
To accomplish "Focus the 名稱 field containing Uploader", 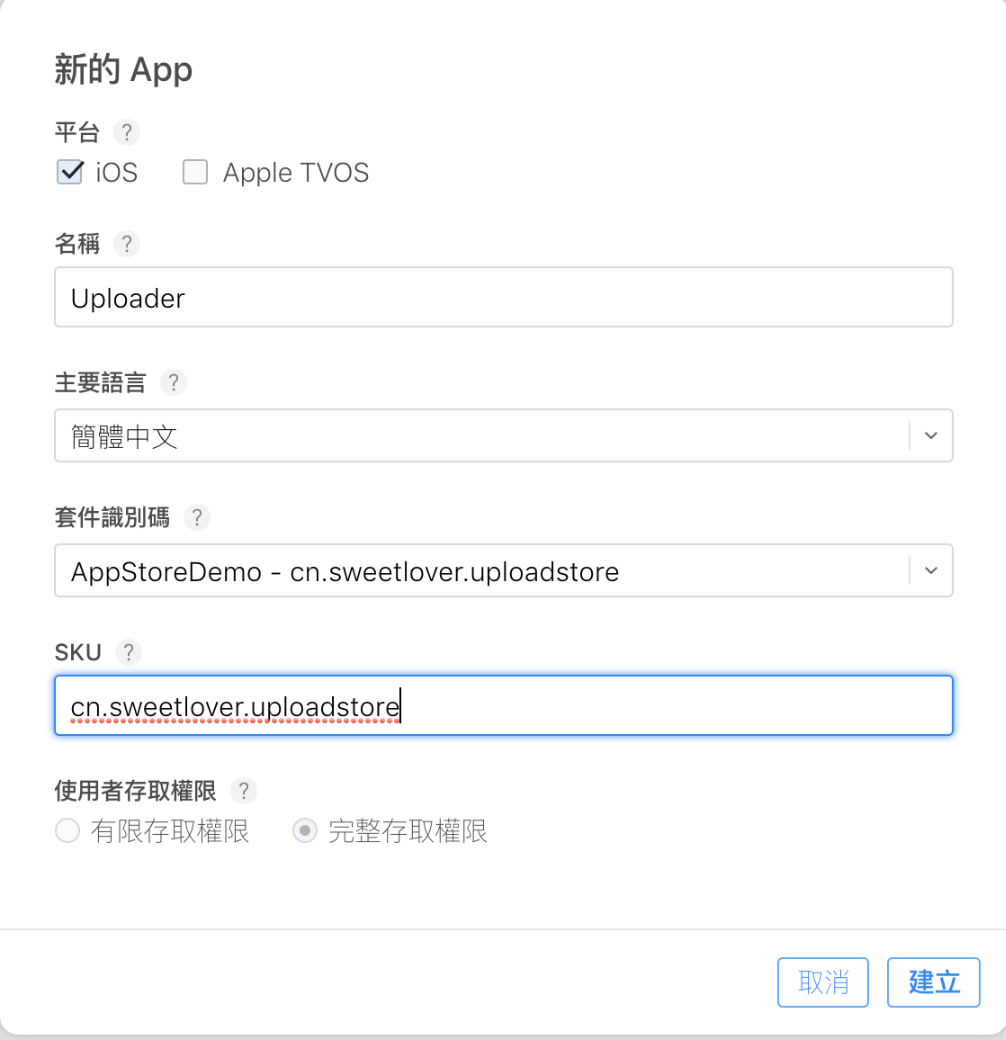I will [x=504, y=297].
